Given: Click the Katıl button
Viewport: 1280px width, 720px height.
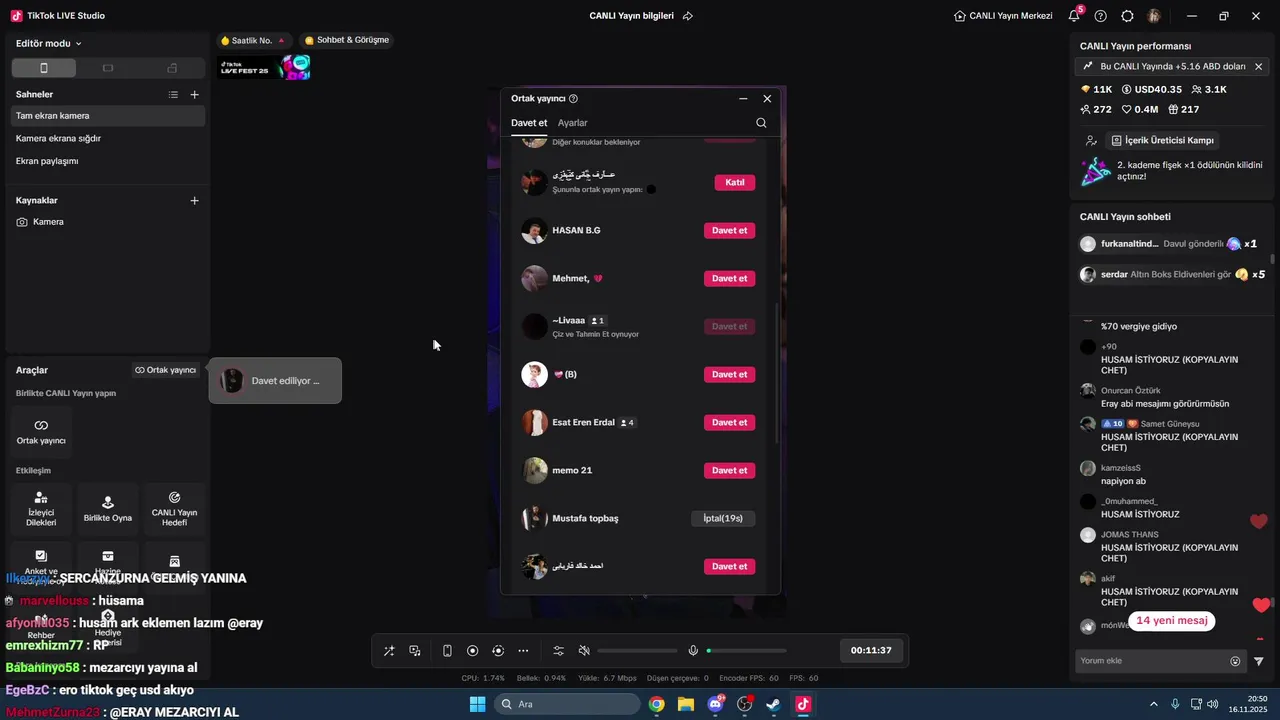Looking at the screenshot, I should click(735, 183).
